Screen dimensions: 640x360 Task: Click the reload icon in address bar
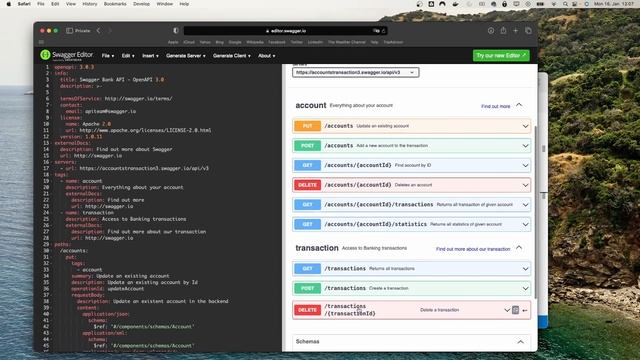click(383, 31)
